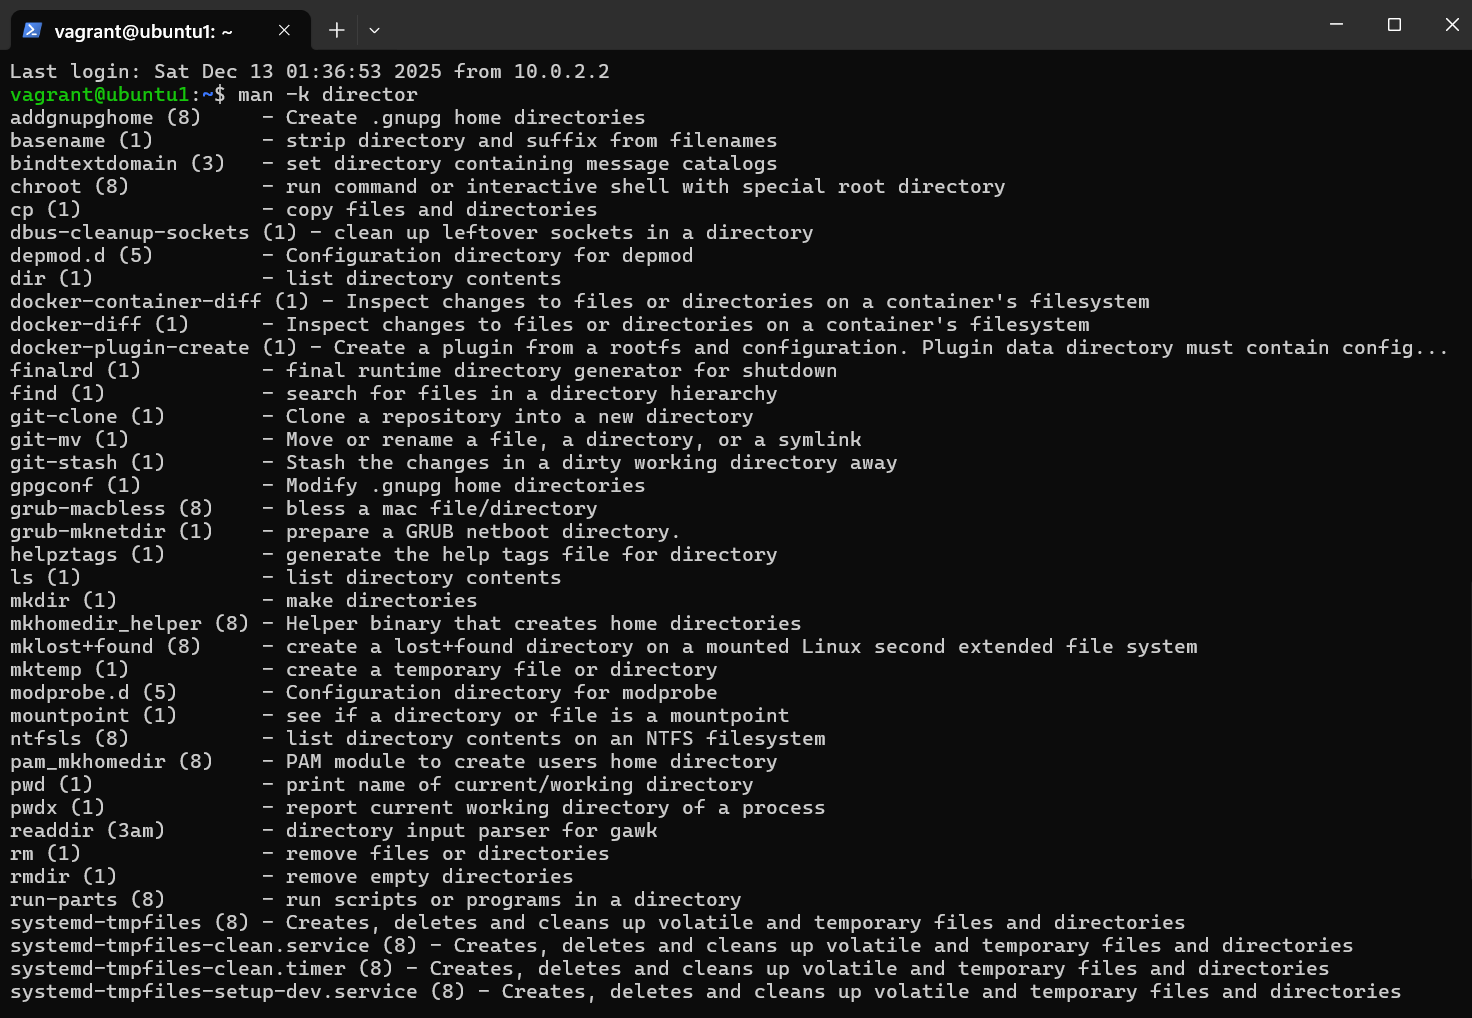The image size is (1472, 1018).
Task: Click the green vagrant@ubuntu1 prompt text
Action: [99, 94]
